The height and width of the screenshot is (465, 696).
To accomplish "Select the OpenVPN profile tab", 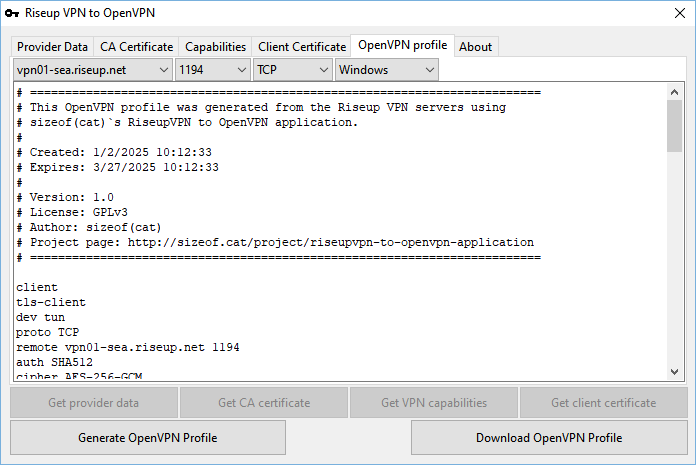I will click(402, 46).
